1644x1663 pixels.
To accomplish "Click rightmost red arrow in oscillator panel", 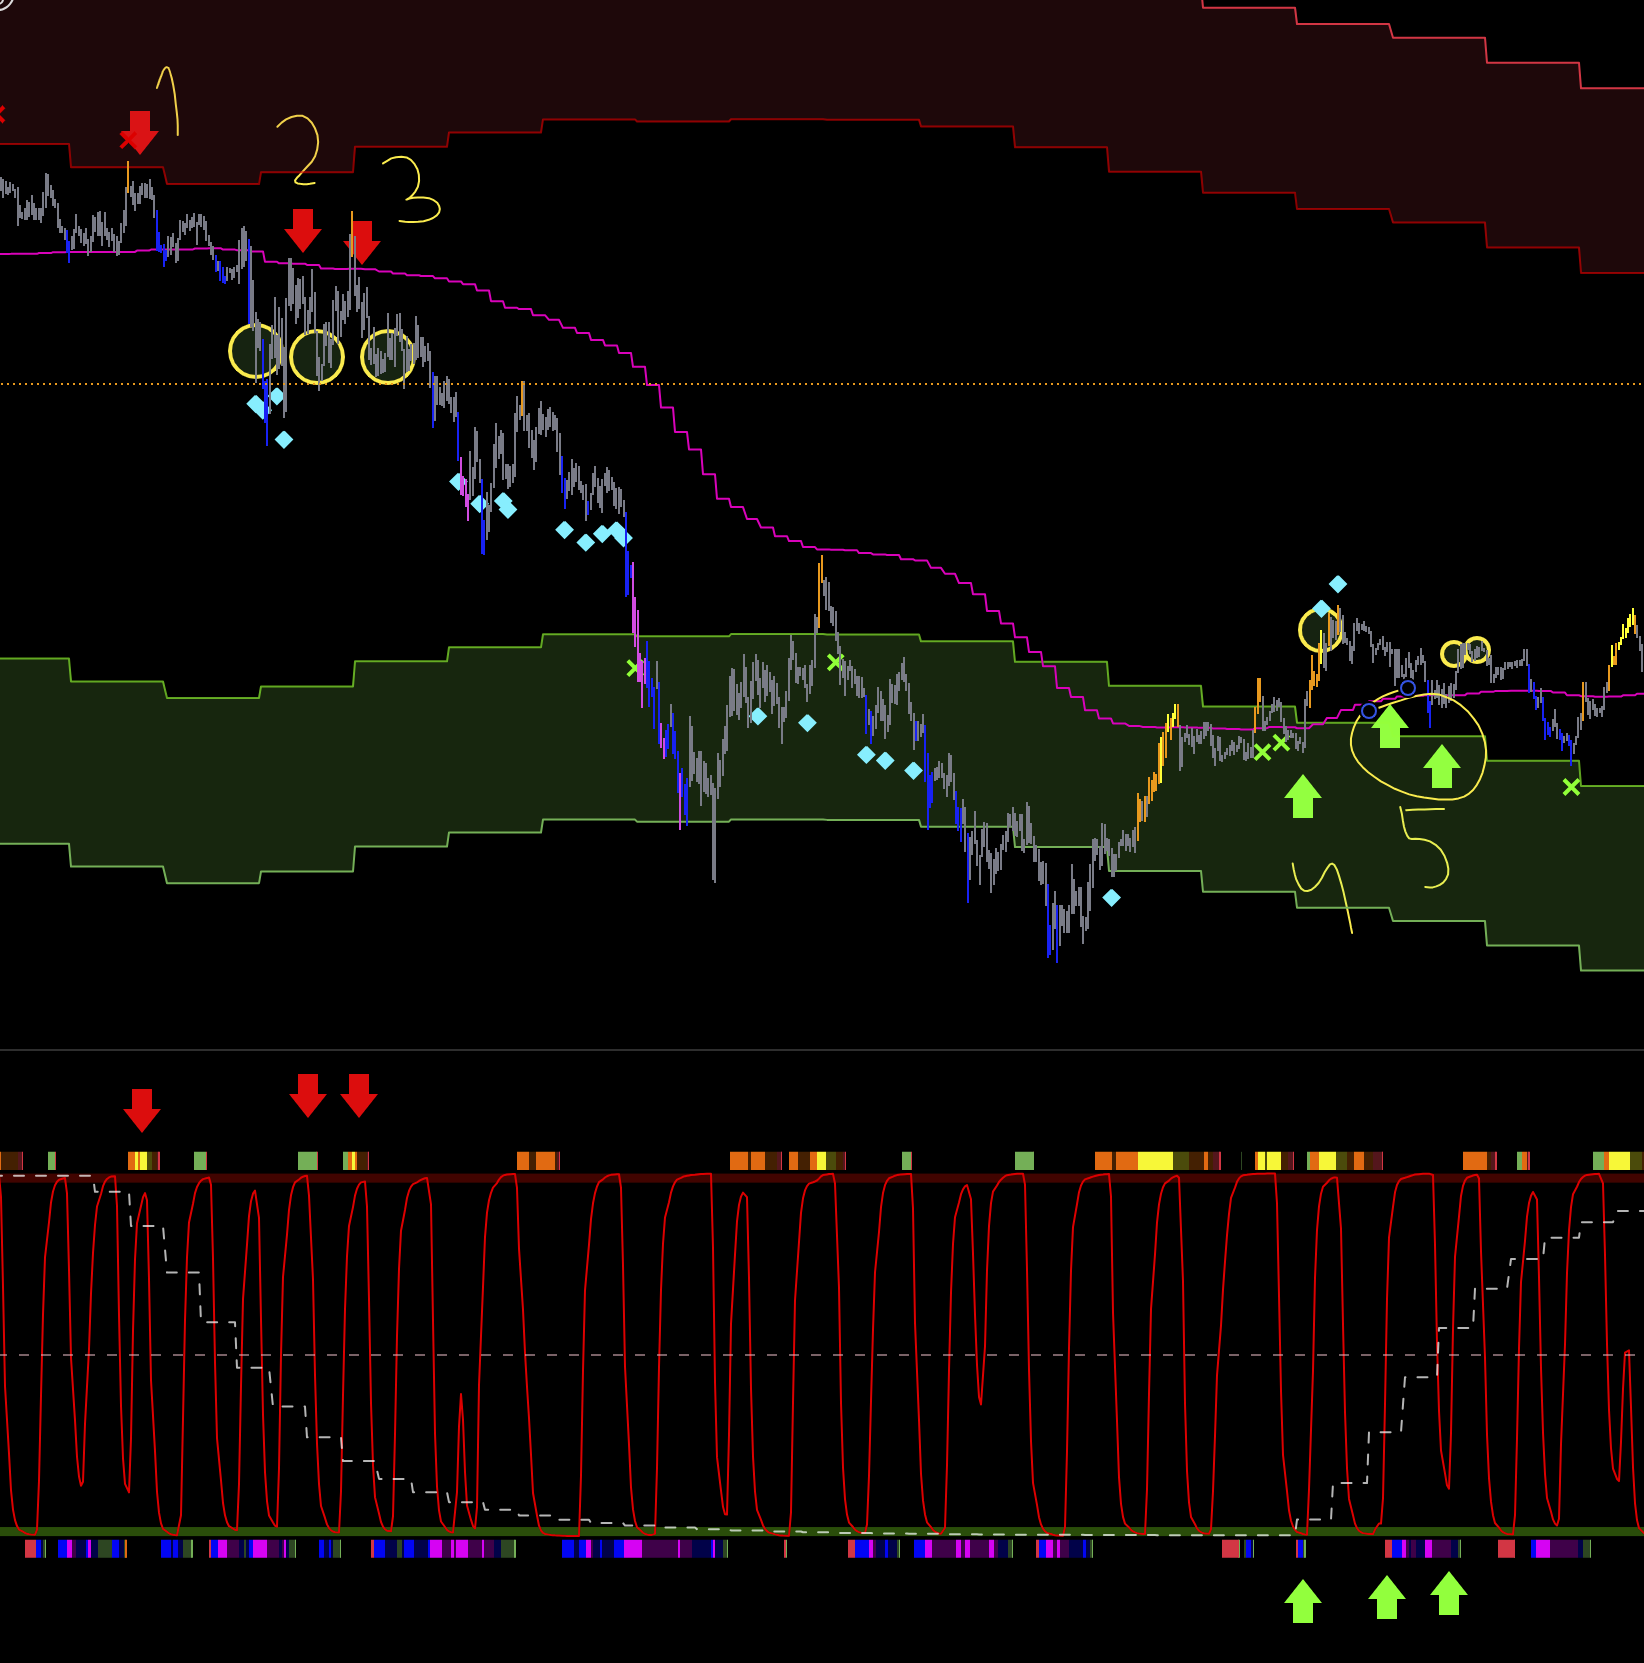I will point(359,1095).
